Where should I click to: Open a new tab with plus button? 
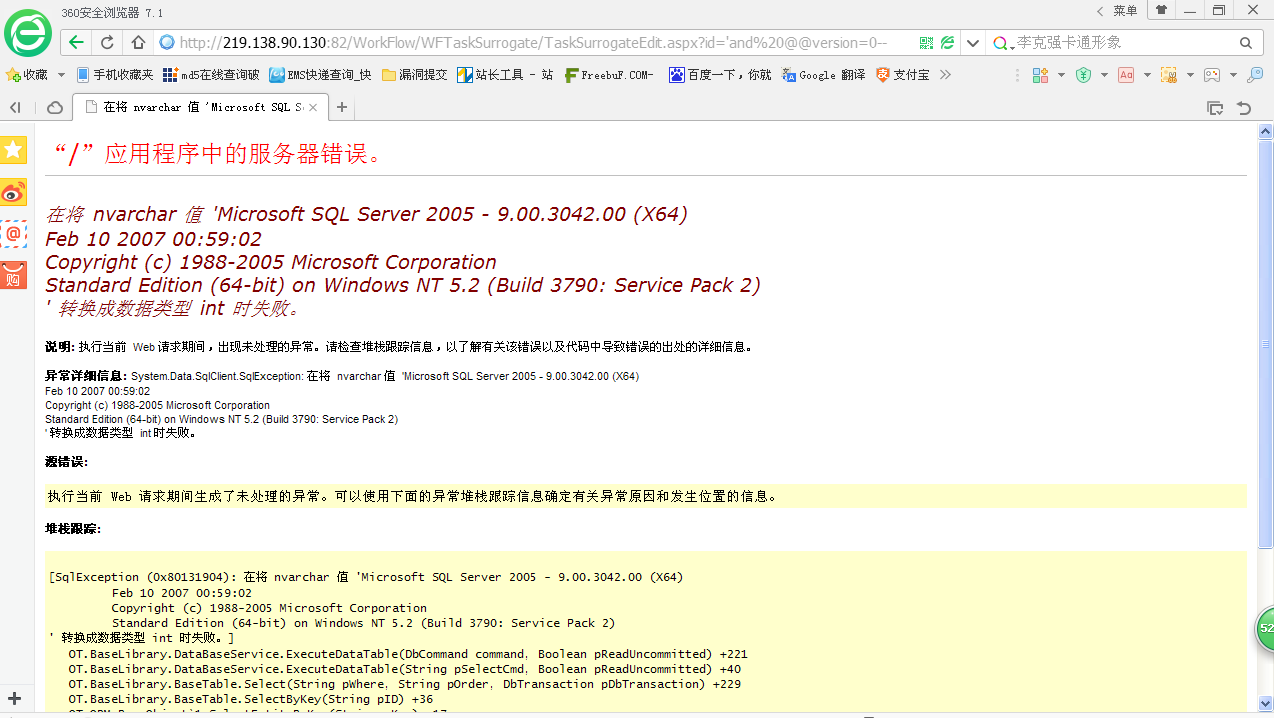point(342,107)
